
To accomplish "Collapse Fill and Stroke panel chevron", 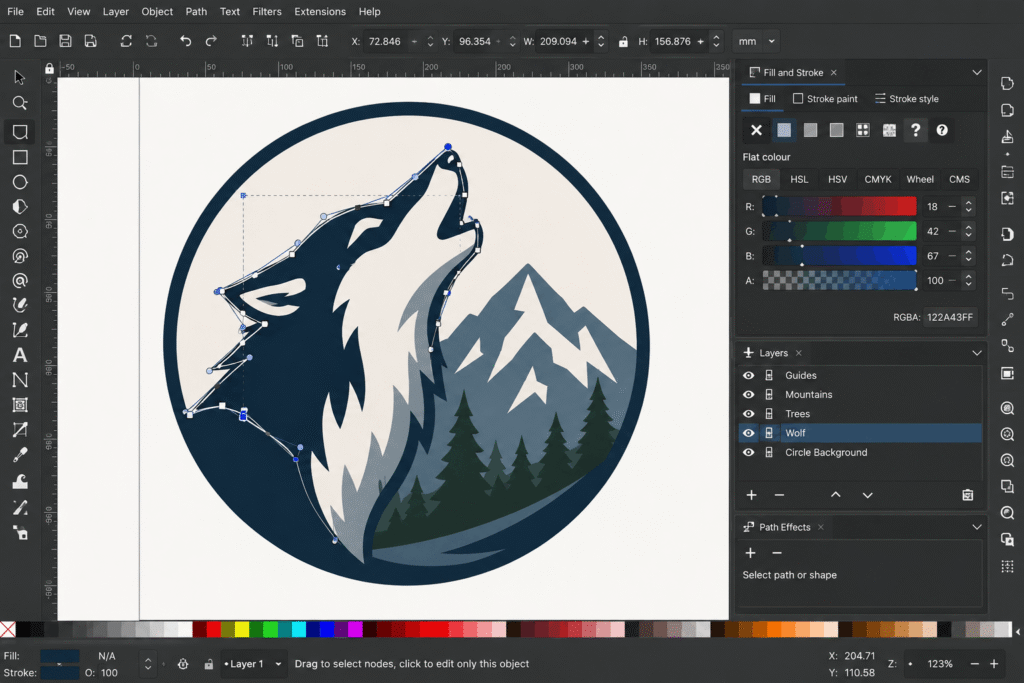I will click(x=977, y=72).
